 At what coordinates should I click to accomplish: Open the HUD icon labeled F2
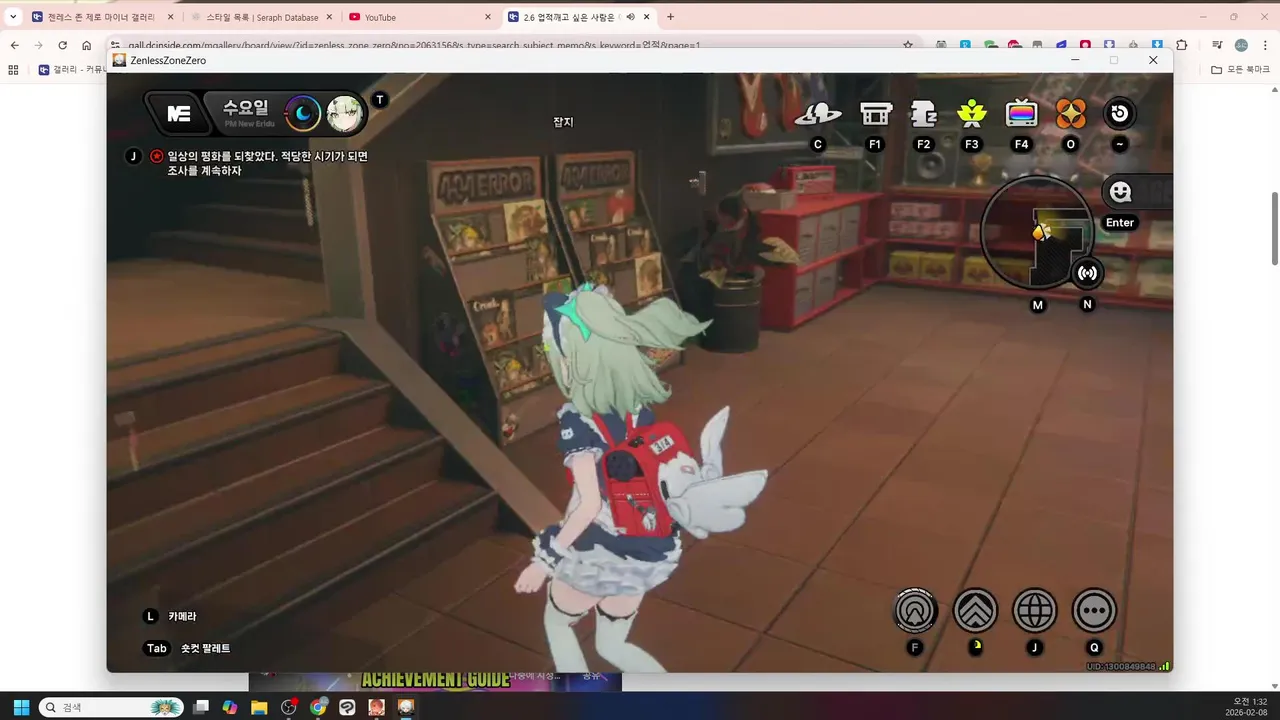click(x=923, y=114)
